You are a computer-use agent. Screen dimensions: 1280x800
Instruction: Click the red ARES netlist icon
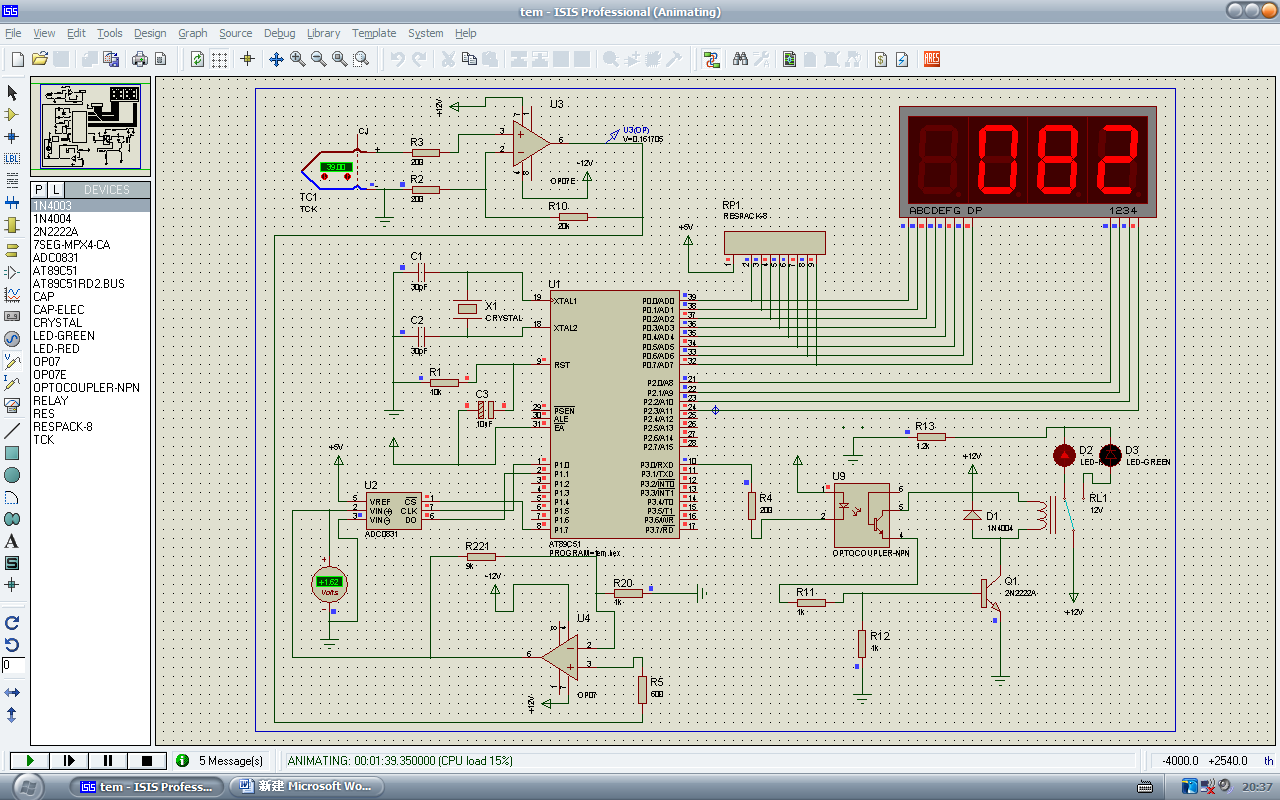(x=931, y=59)
